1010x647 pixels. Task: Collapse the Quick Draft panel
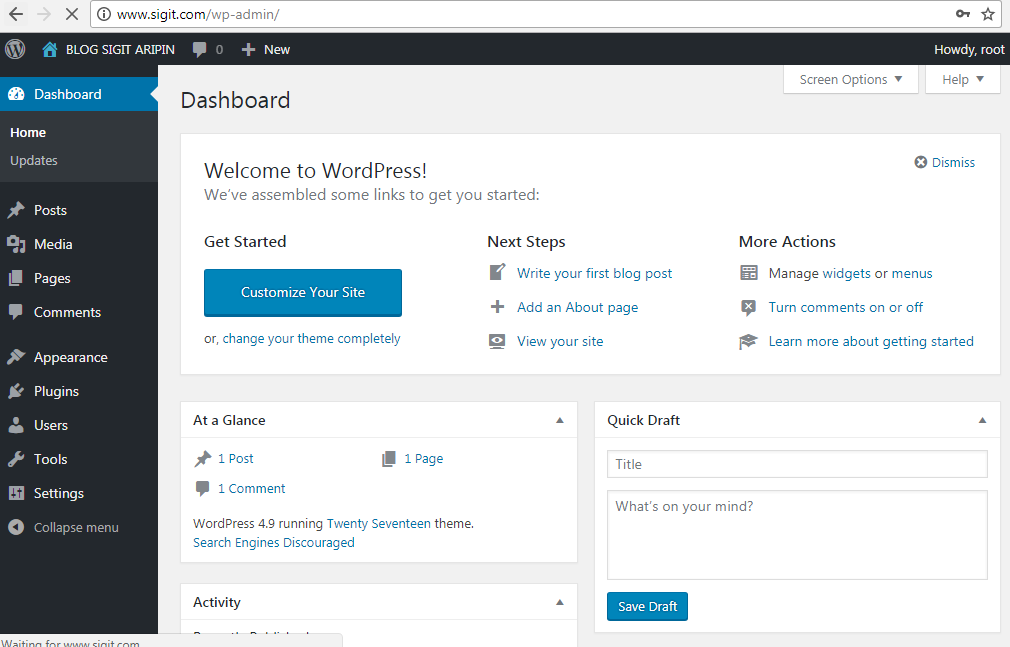[x=982, y=420]
